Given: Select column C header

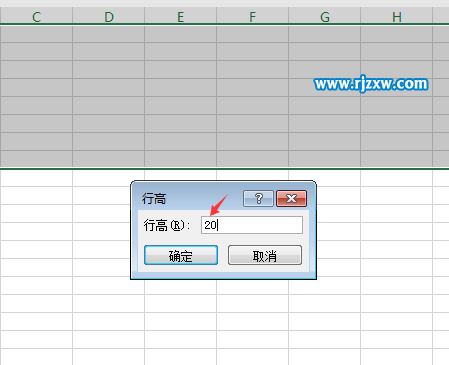Looking at the screenshot, I should coord(36,16).
